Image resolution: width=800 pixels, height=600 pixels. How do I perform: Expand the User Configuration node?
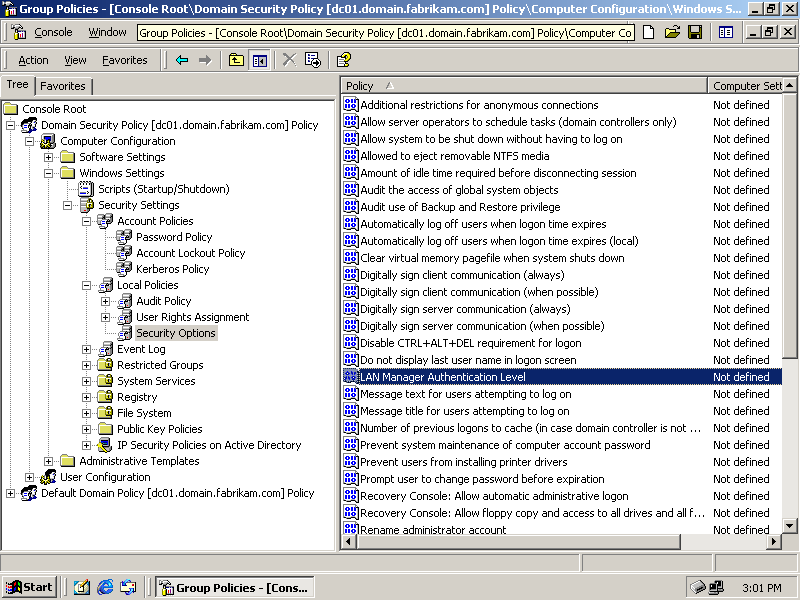(x=29, y=477)
